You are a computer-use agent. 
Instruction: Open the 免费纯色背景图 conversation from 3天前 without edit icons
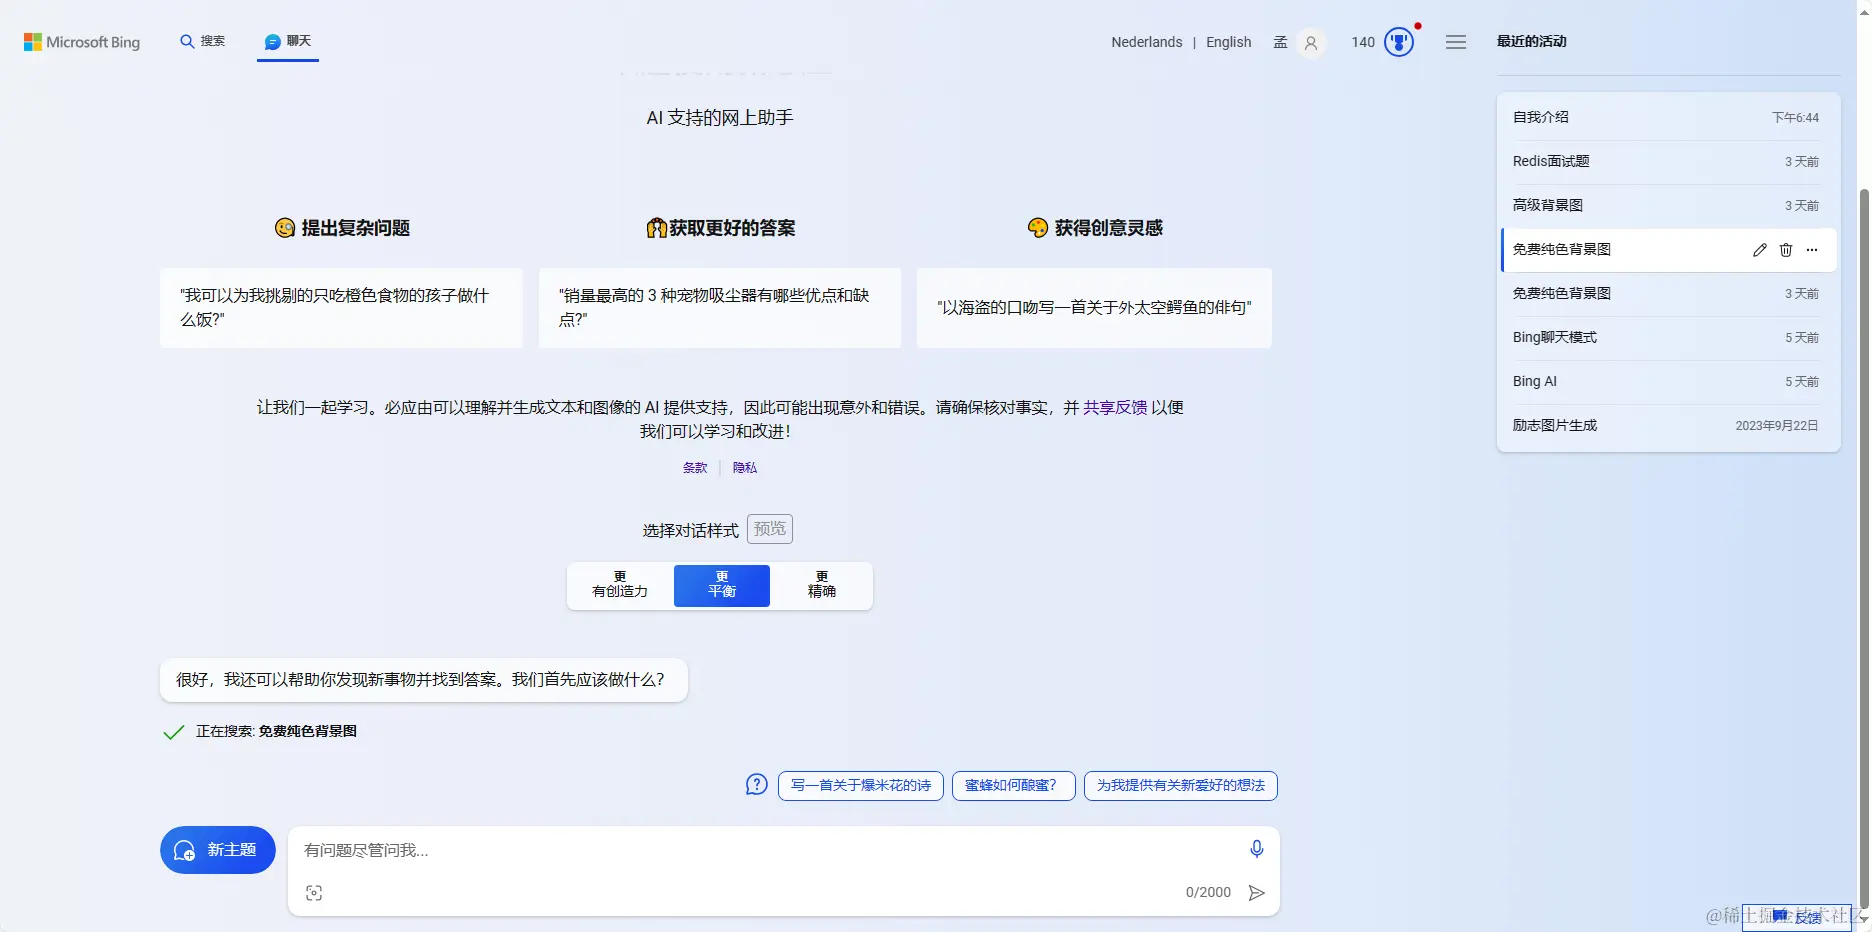pyautogui.click(x=1667, y=293)
